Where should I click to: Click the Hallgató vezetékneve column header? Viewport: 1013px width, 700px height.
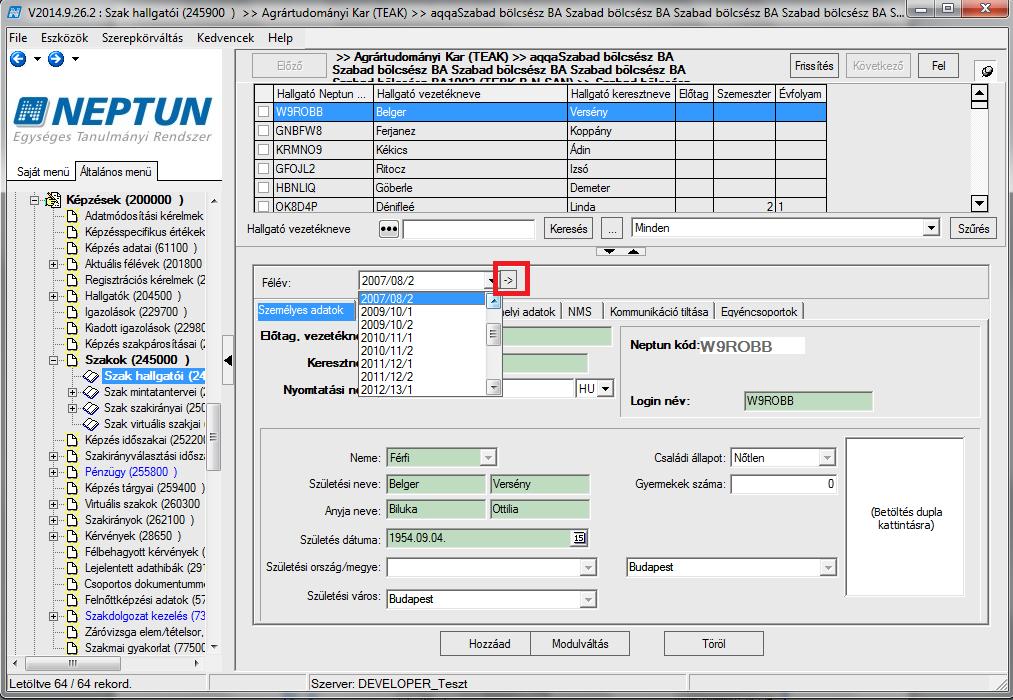[x=471, y=94]
